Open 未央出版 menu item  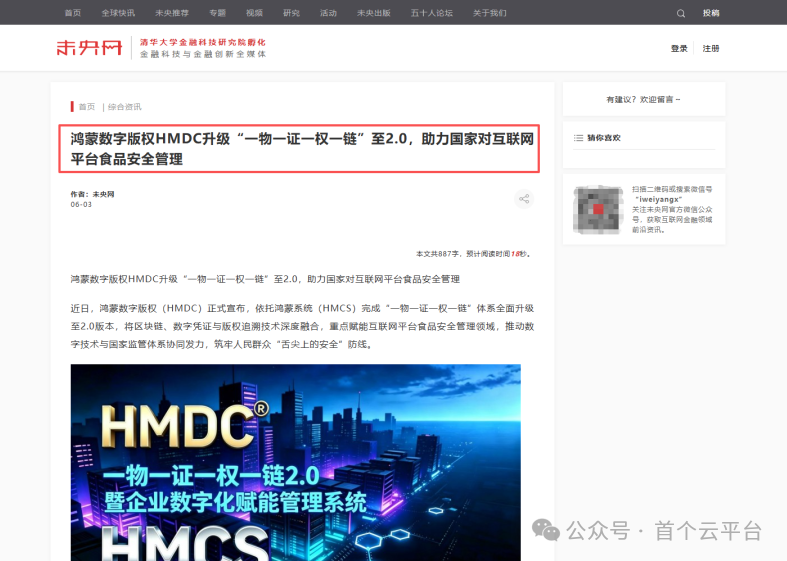click(373, 13)
